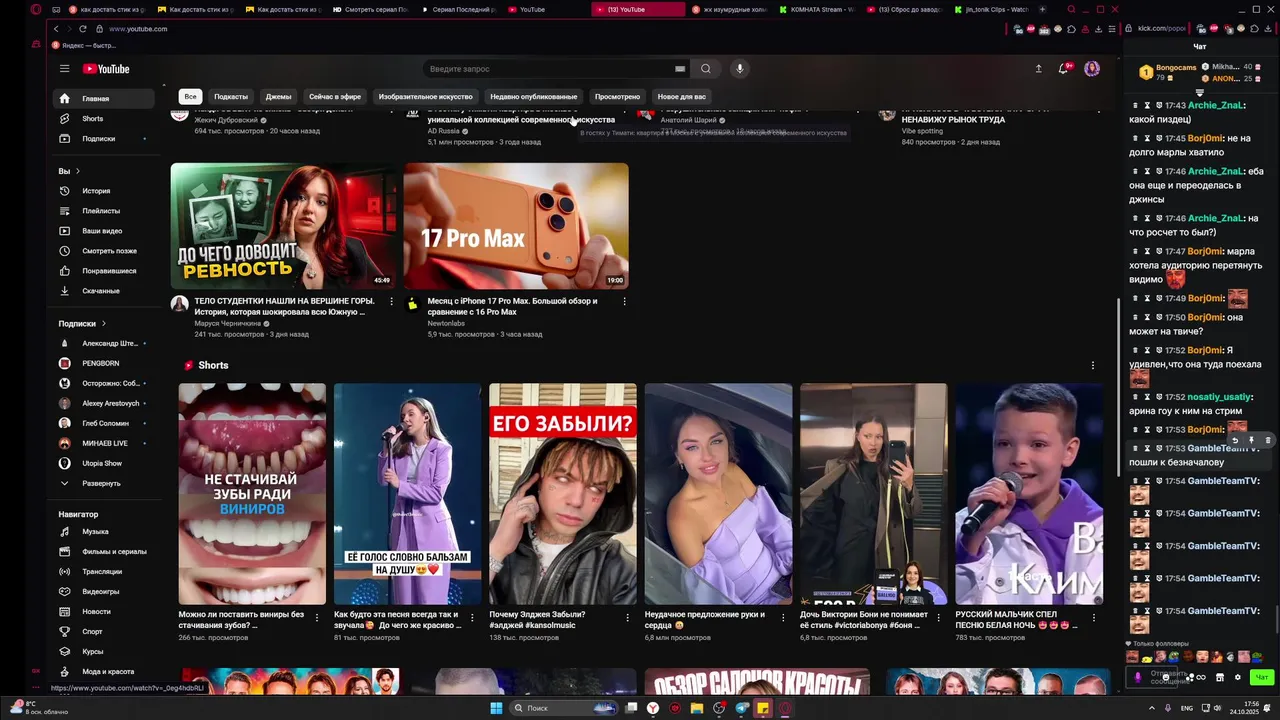
Task: Expand the Вы section chevron
Action: tap(79, 171)
